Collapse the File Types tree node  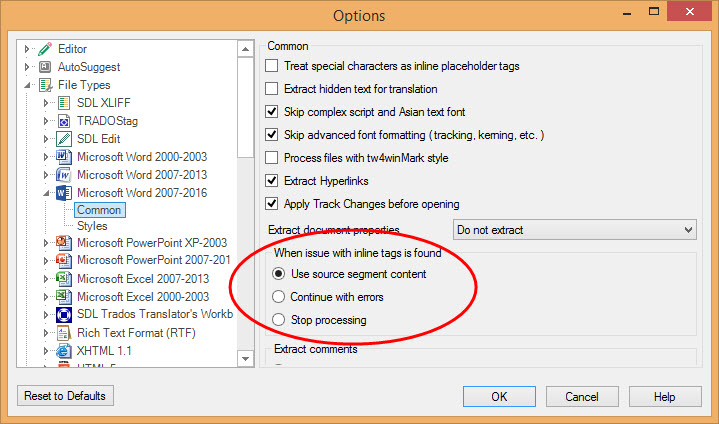pyautogui.click(x=28, y=86)
